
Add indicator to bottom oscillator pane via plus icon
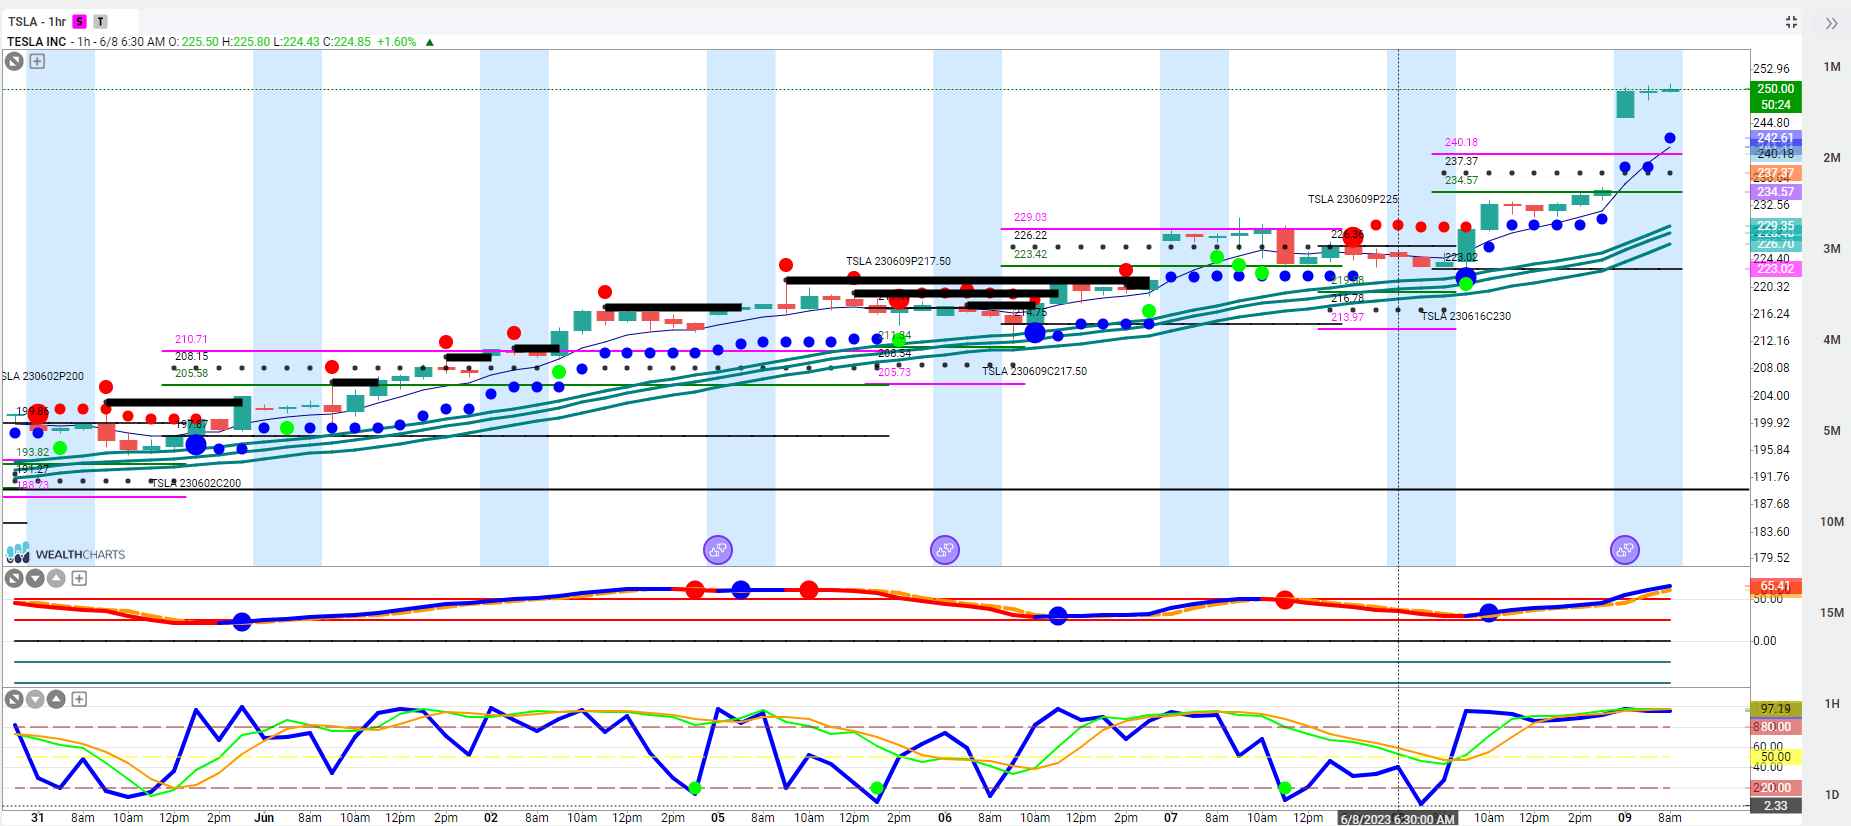(x=79, y=699)
